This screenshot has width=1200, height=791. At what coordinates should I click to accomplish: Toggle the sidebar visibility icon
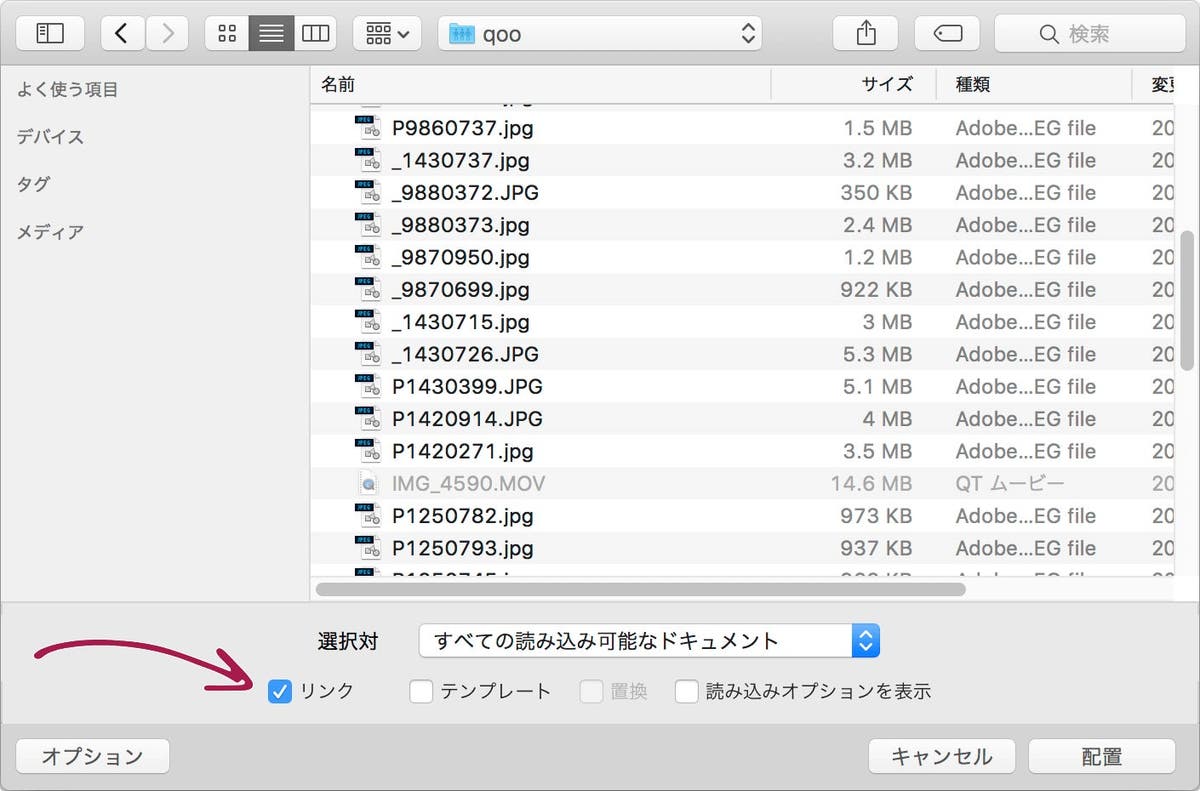pyautogui.click(x=50, y=33)
